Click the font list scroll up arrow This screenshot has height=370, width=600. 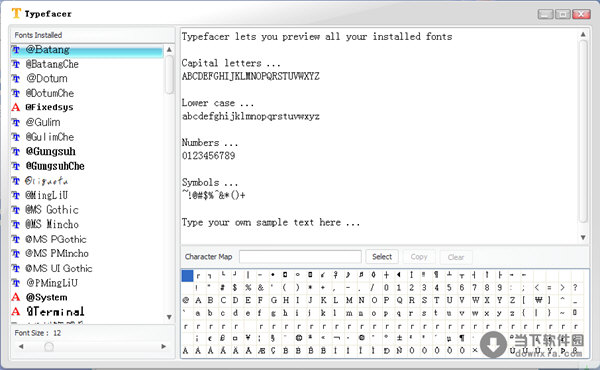169,49
